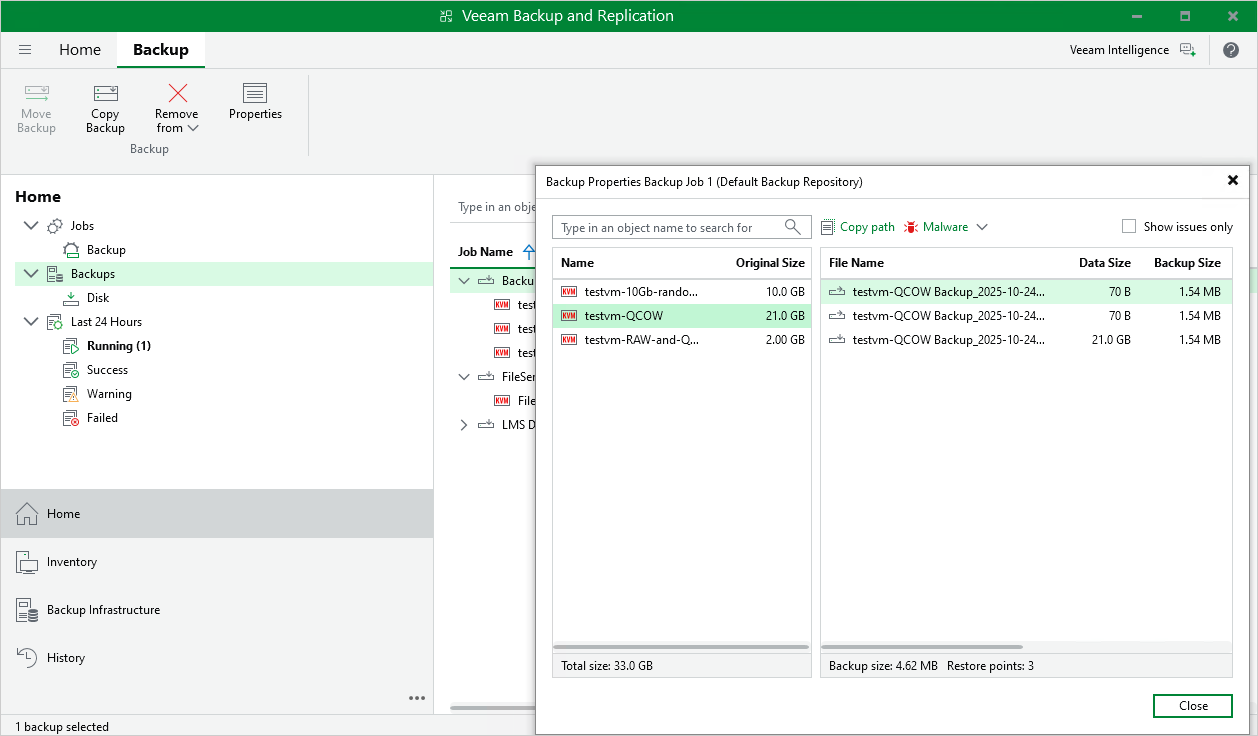1258x736 pixels.
Task: Click the Move Backup ribbon icon
Action: [36, 93]
